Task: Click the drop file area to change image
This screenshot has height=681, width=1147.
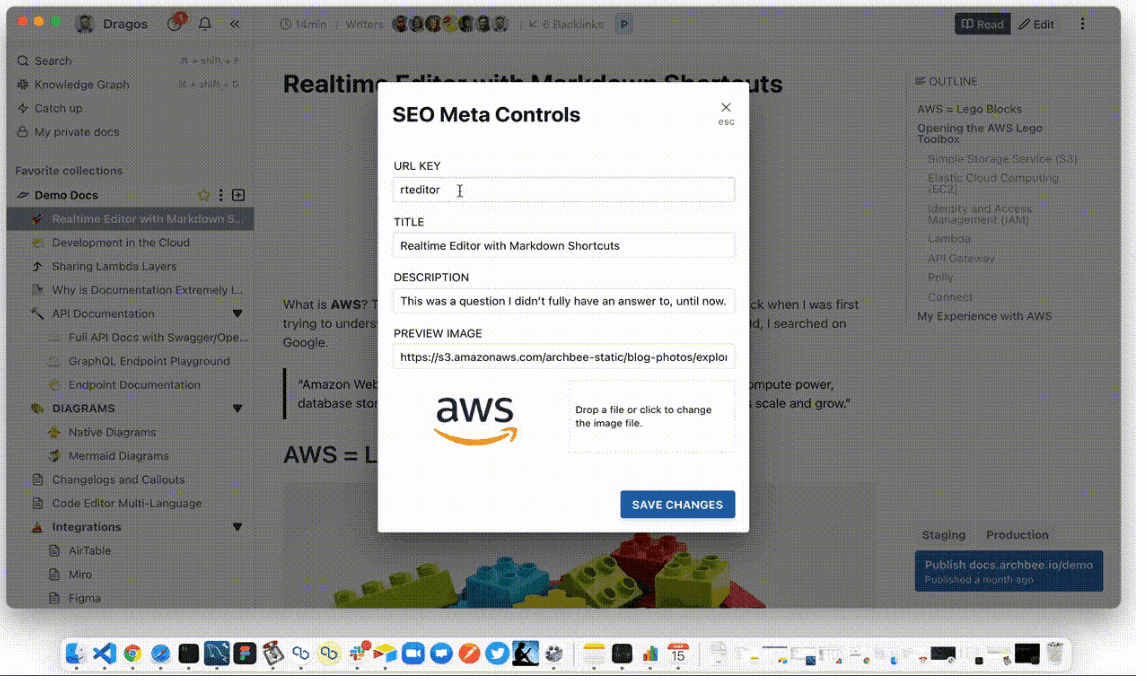Action: pyautogui.click(x=652, y=417)
